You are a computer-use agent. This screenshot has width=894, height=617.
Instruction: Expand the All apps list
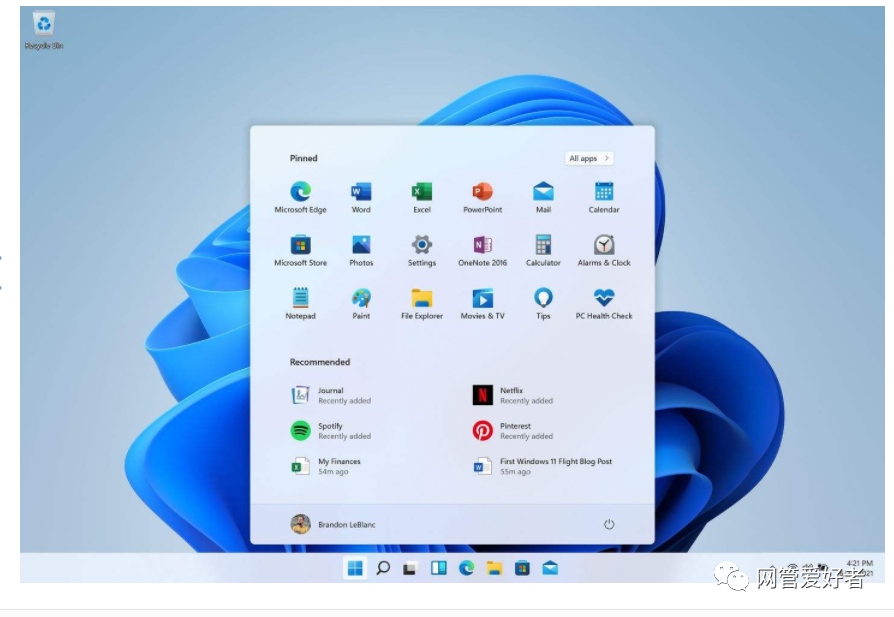tap(589, 158)
